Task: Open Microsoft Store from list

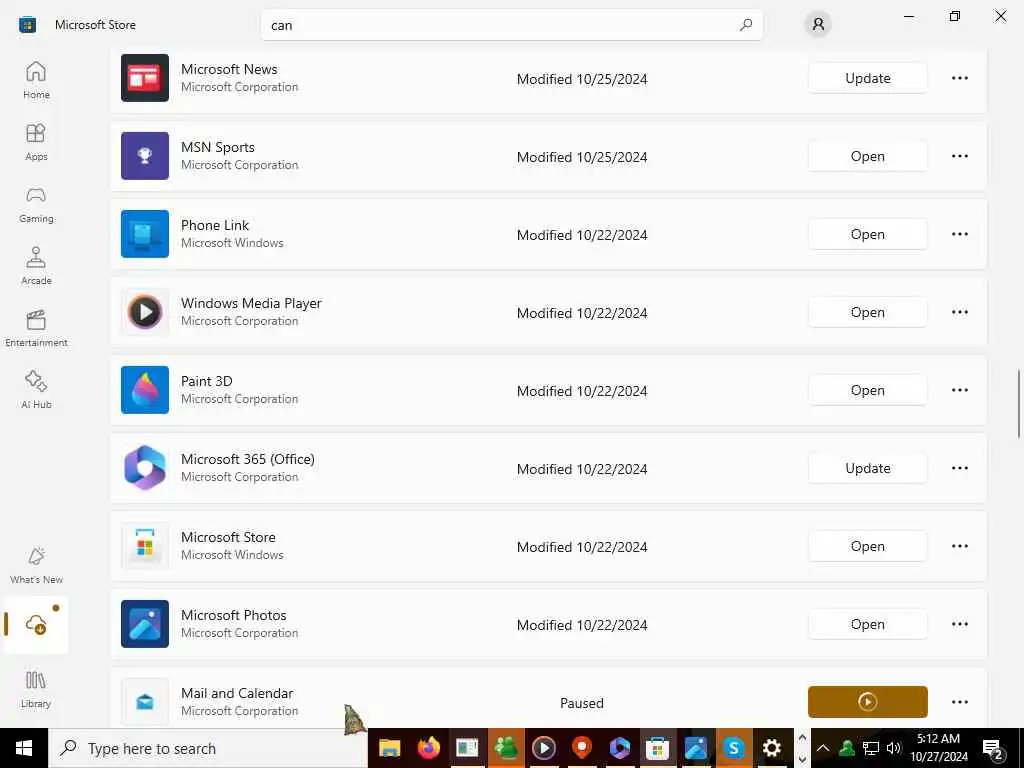Action: coord(867,546)
